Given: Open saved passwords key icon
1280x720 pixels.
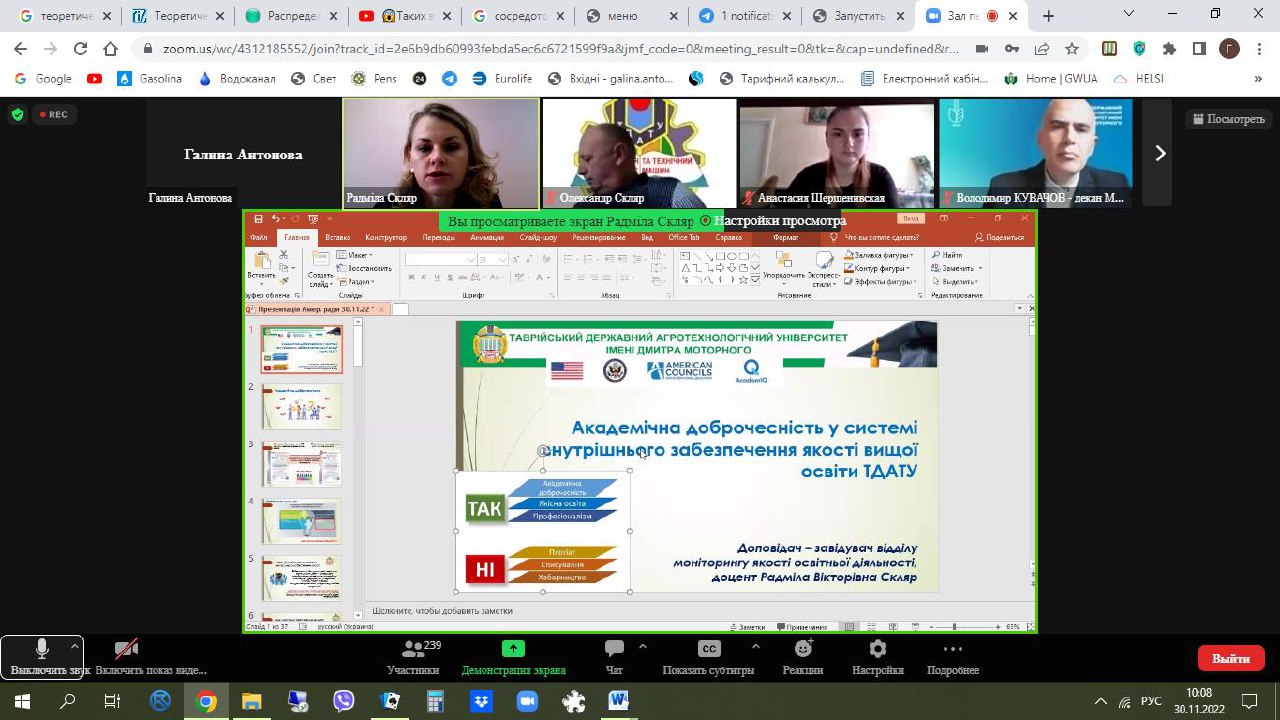Looking at the screenshot, I should (1013, 49).
